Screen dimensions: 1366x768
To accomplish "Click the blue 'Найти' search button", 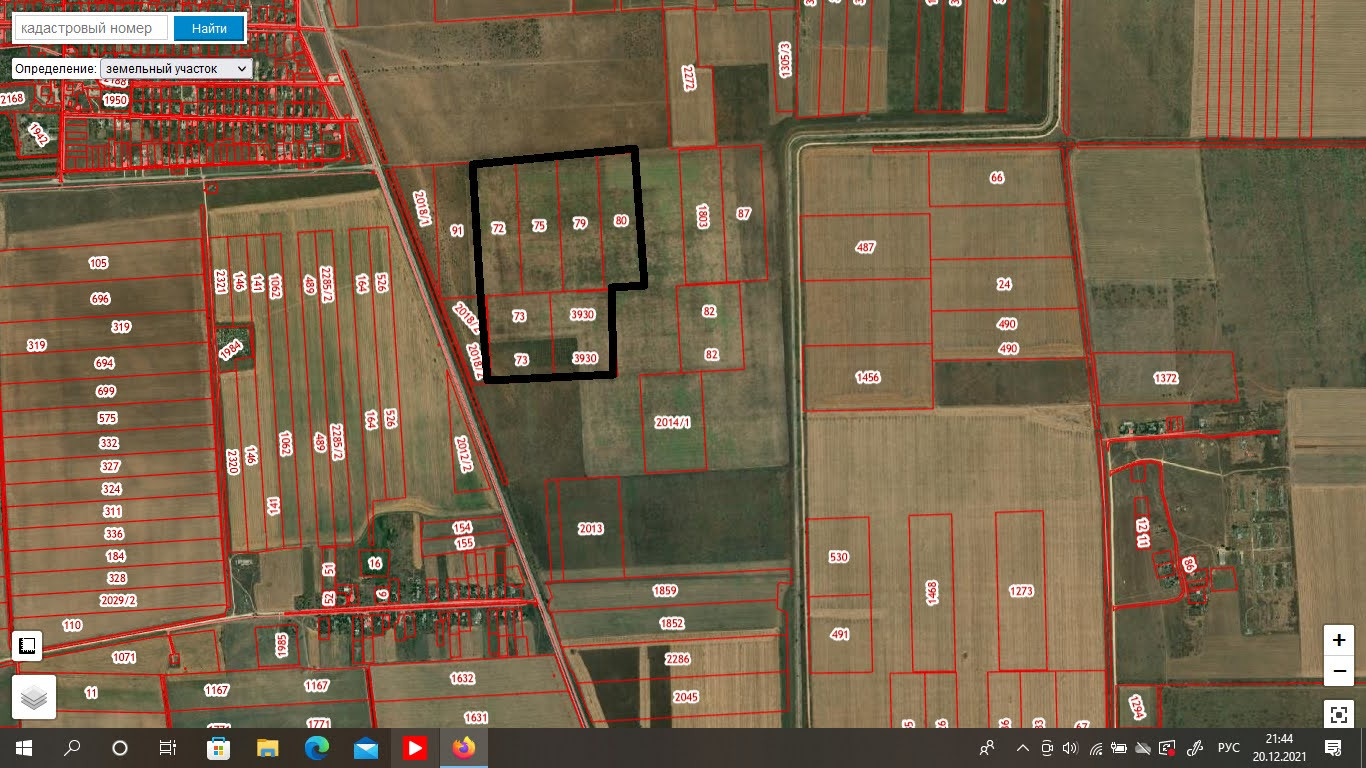I will [209, 28].
